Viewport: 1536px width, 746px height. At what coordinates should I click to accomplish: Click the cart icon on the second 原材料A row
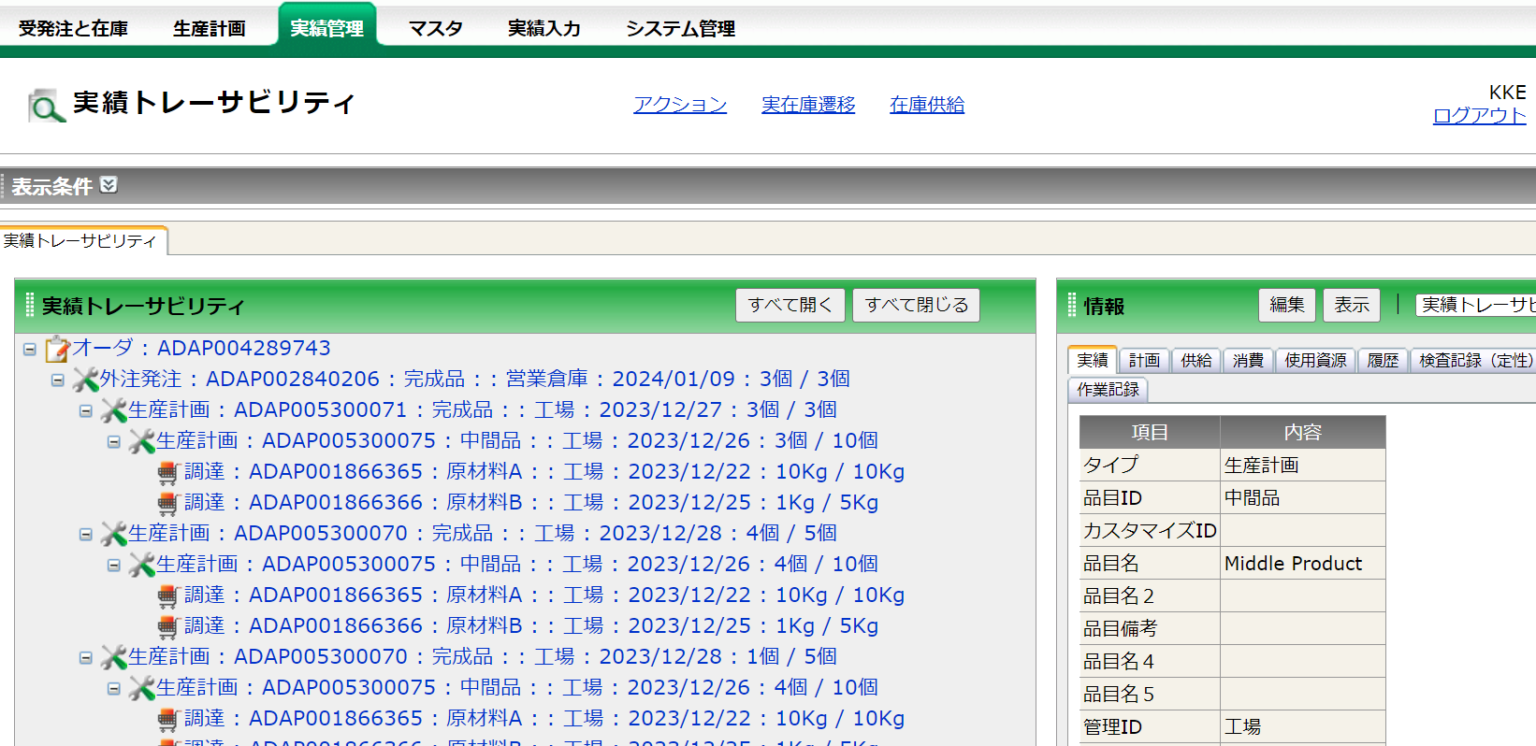[x=169, y=594]
